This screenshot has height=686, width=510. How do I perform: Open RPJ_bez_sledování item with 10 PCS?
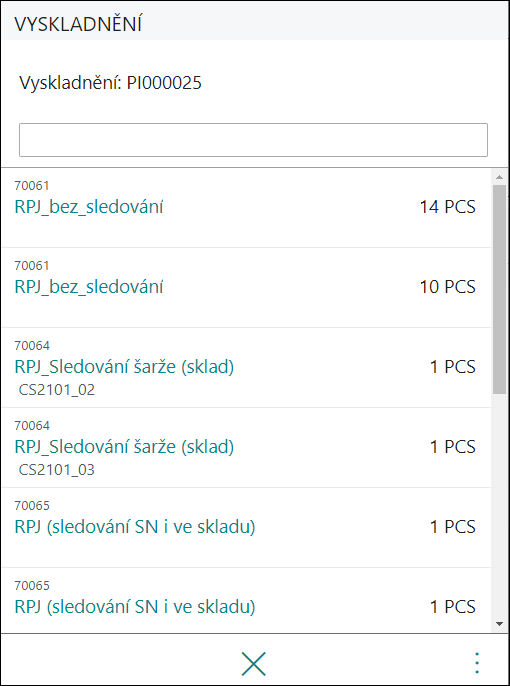coord(246,288)
